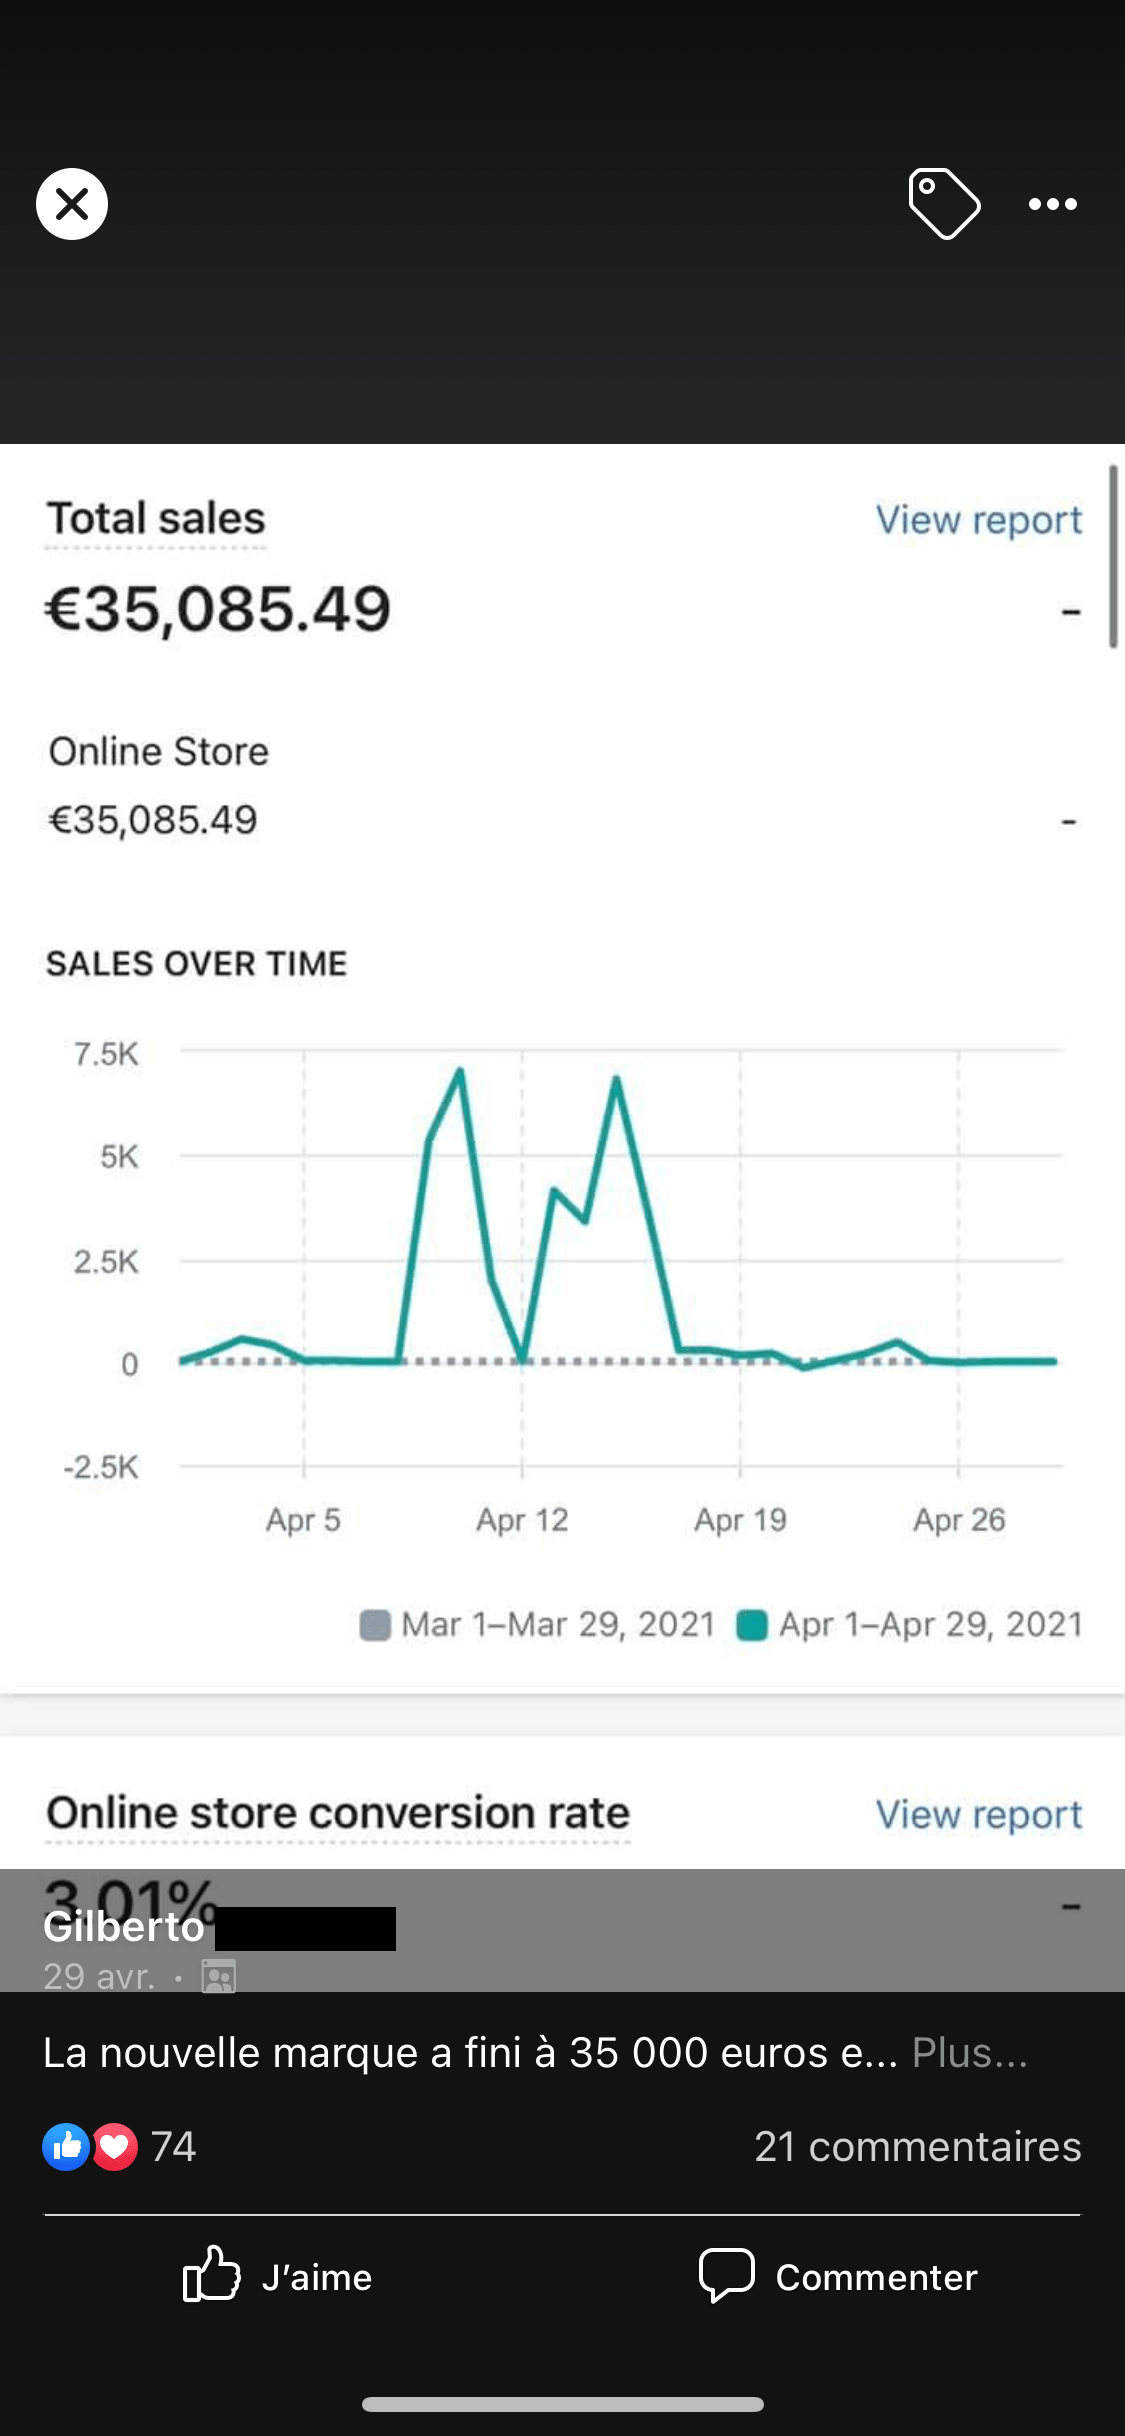Tap the 29 avr. post date
Viewport: 1125px width, 2436px height.
point(99,1976)
